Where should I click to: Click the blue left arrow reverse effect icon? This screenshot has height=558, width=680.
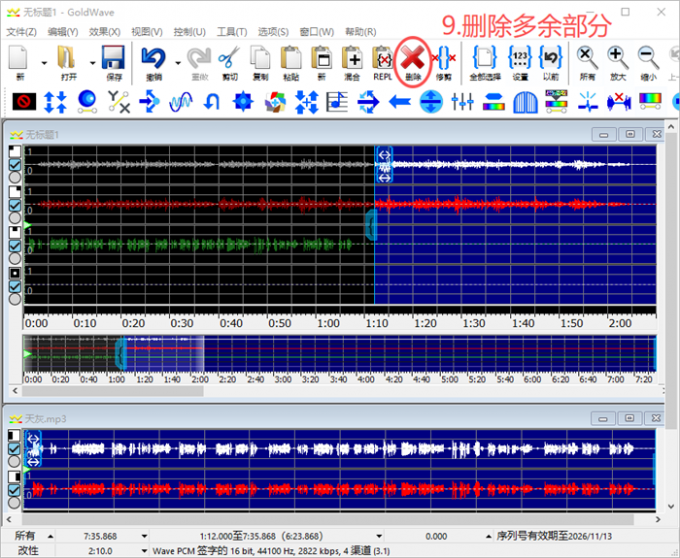tap(399, 102)
